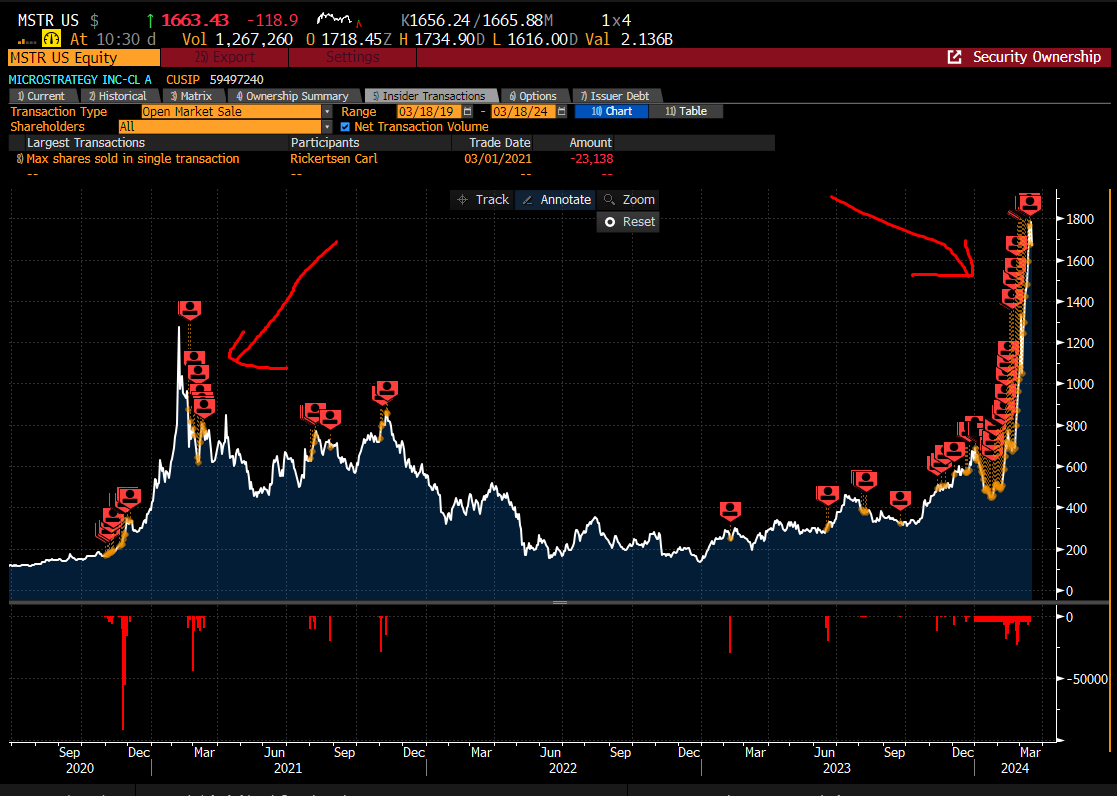Click the mini sparkline chart icon in header
This screenshot has height=796, width=1117.
click(x=337, y=19)
